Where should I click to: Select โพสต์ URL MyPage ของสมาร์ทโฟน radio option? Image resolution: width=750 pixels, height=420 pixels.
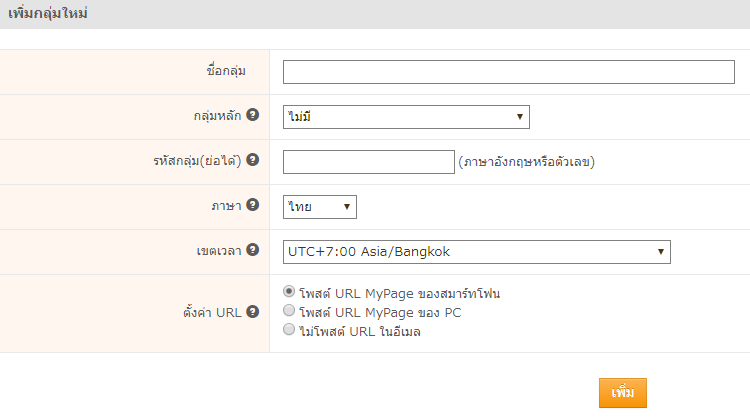click(290, 292)
